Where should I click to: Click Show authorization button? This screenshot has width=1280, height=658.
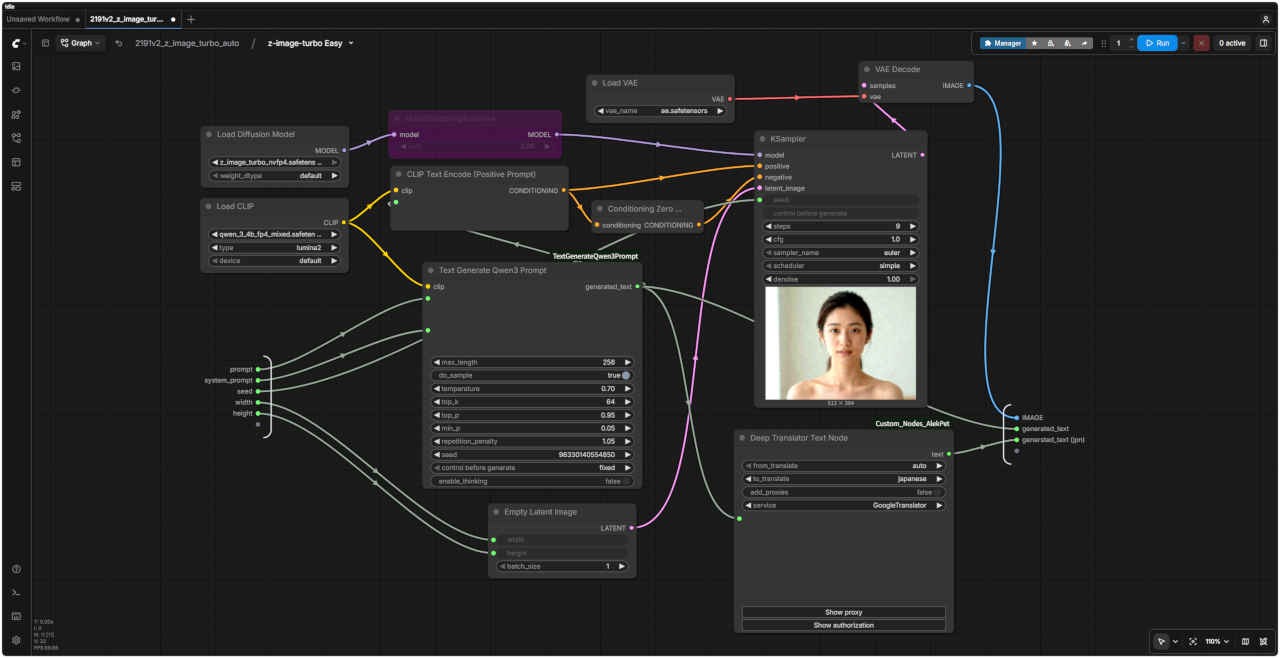[x=844, y=625]
